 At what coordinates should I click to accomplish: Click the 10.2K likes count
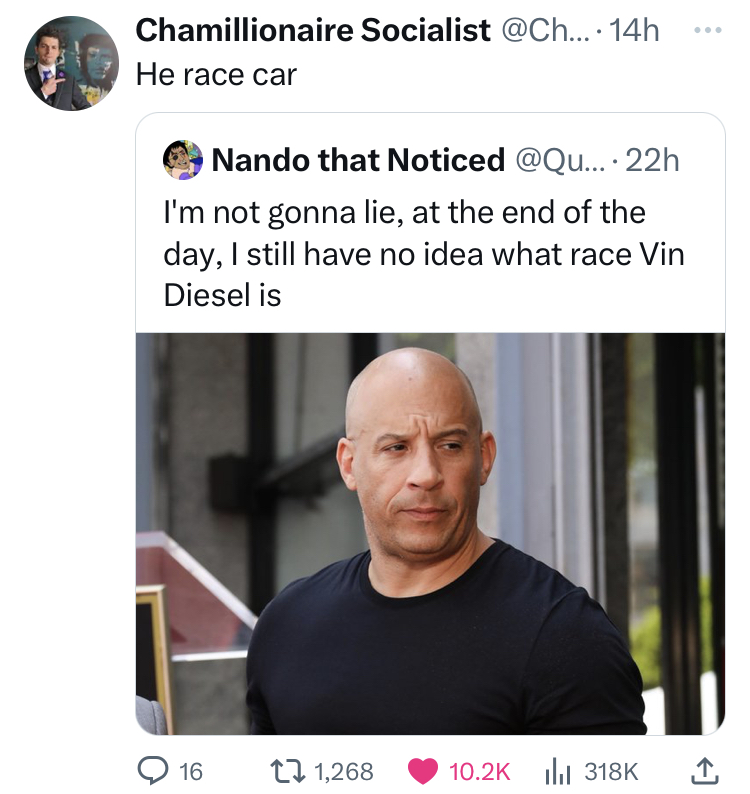pos(480,771)
